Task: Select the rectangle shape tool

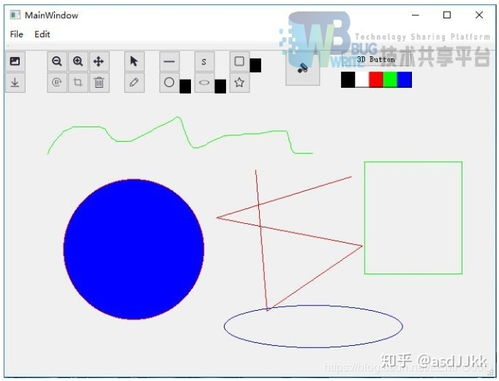Action: [x=239, y=61]
